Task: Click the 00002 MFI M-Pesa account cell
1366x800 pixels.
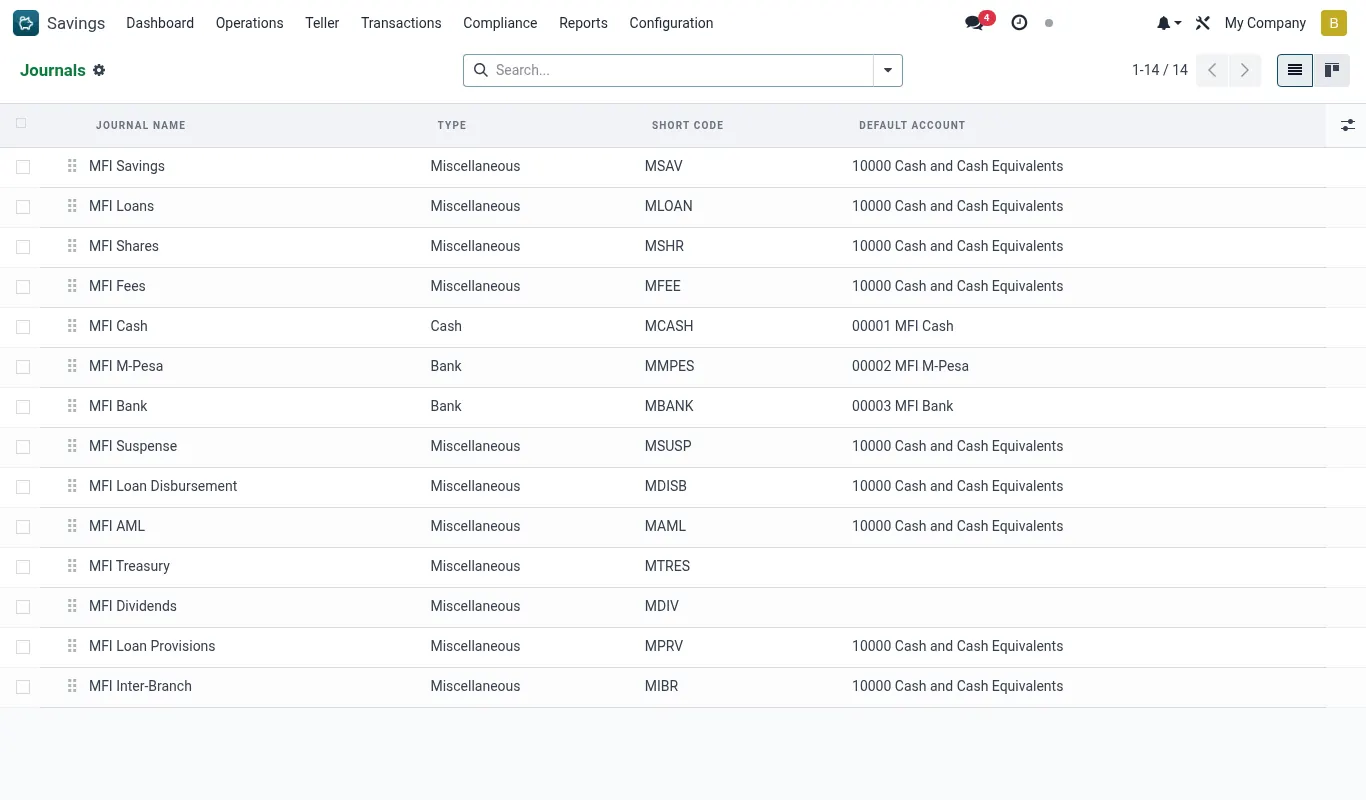Action: point(910,366)
